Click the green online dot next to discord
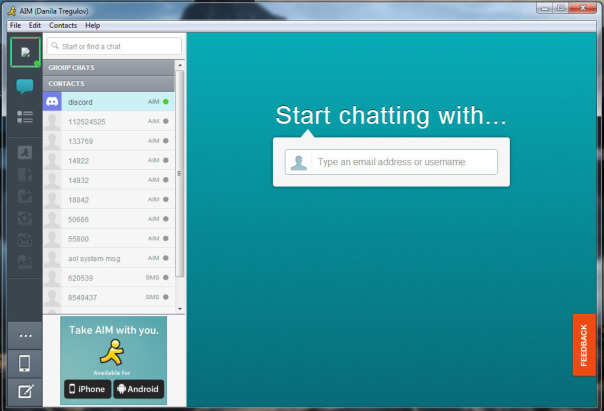 (166, 102)
